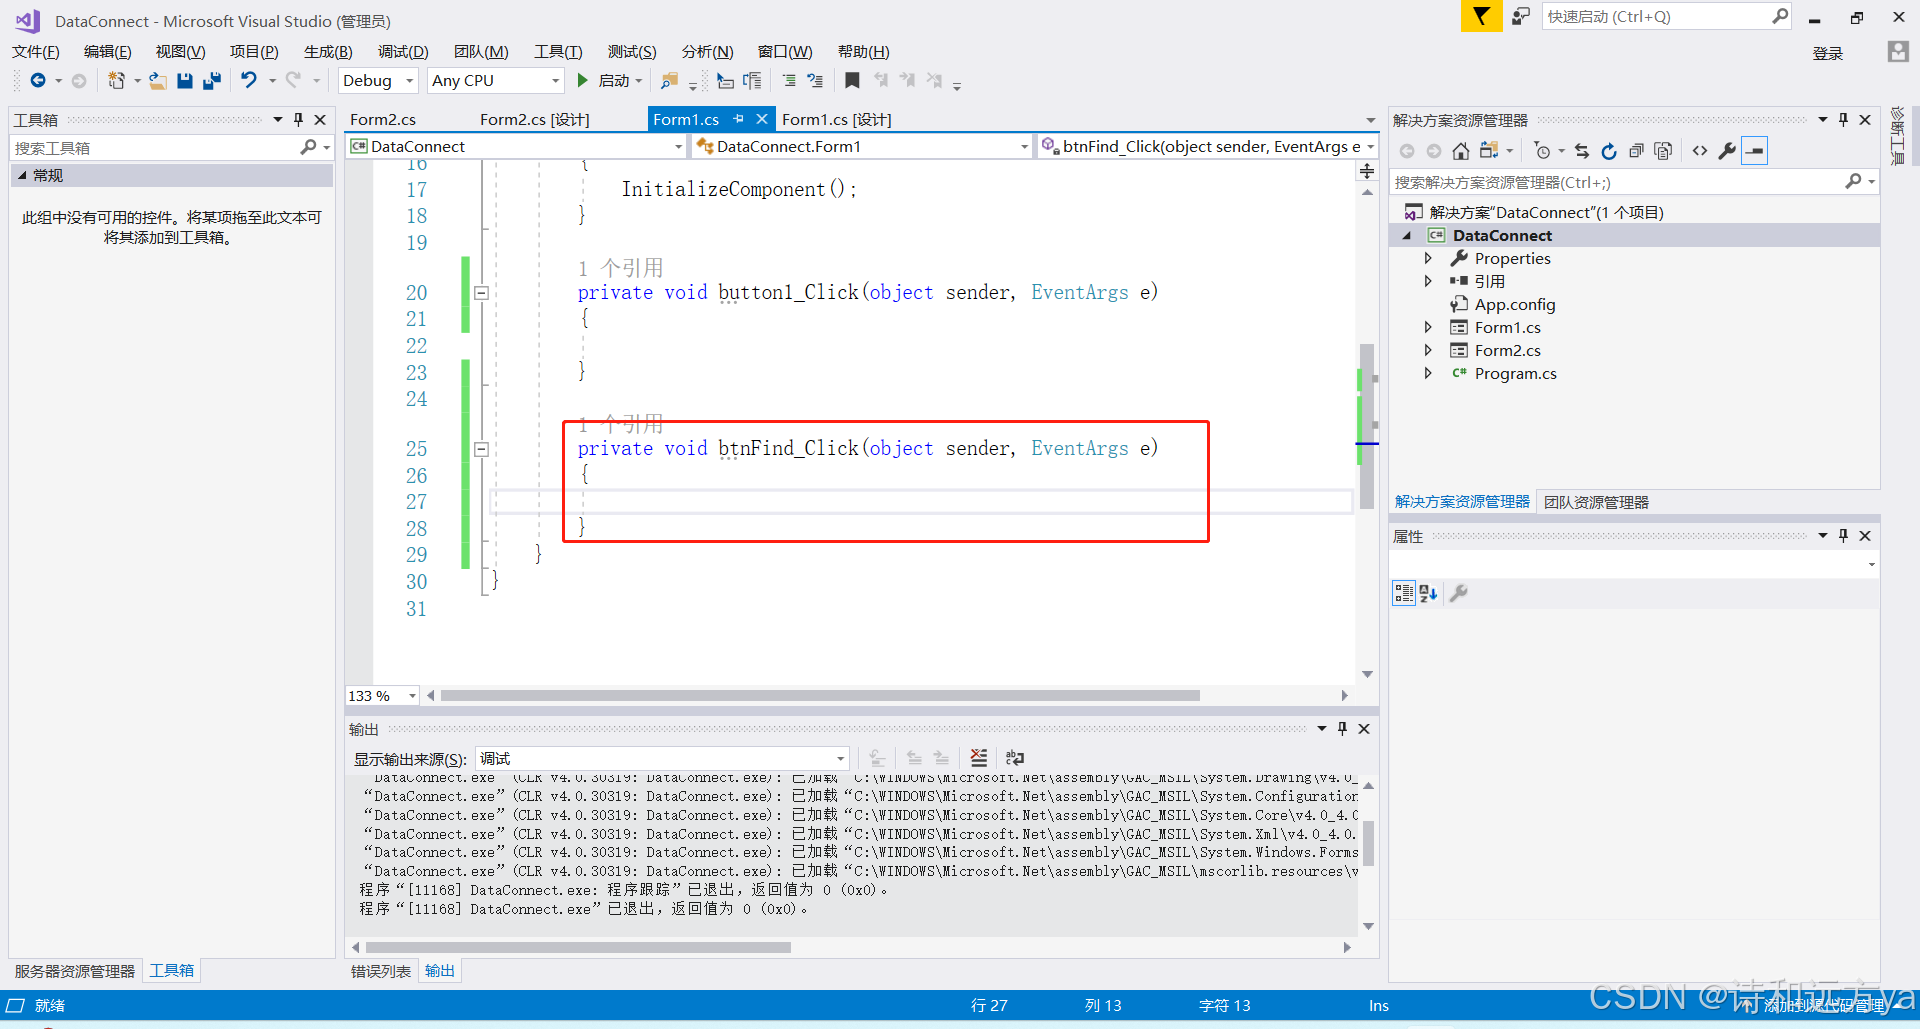Open Properties with the wrench icon in Solution Explorer
Image resolution: width=1920 pixels, height=1029 pixels.
(x=1727, y=151)
